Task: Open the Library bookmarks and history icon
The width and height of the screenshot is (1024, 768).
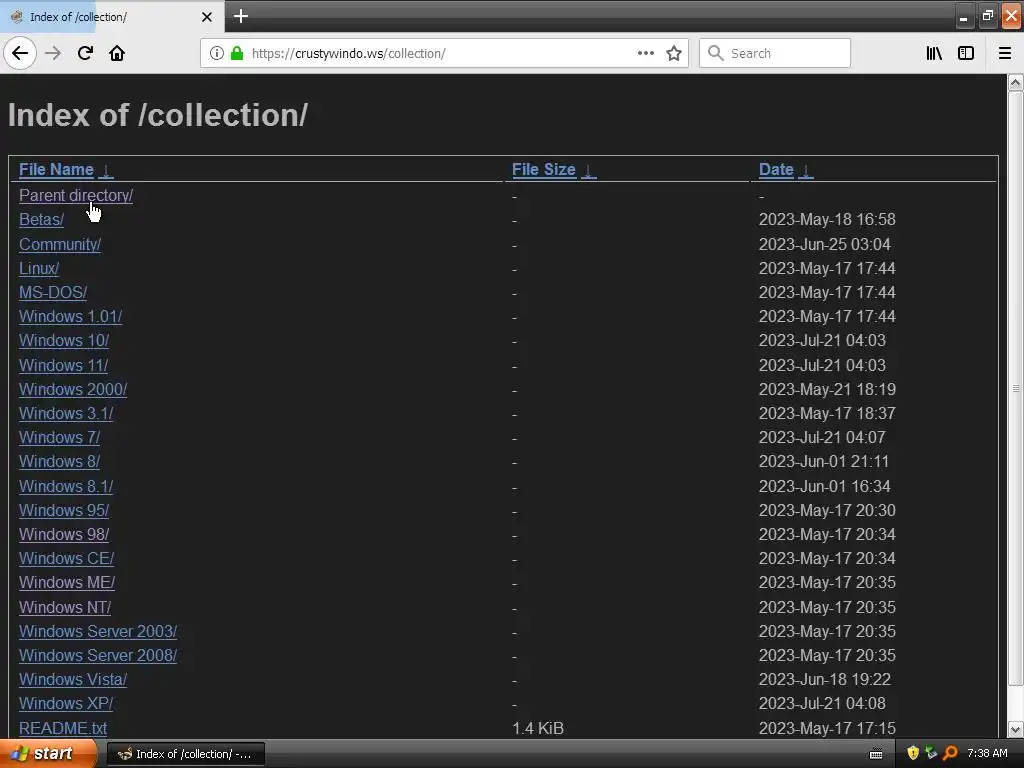Action: (934, 54)
